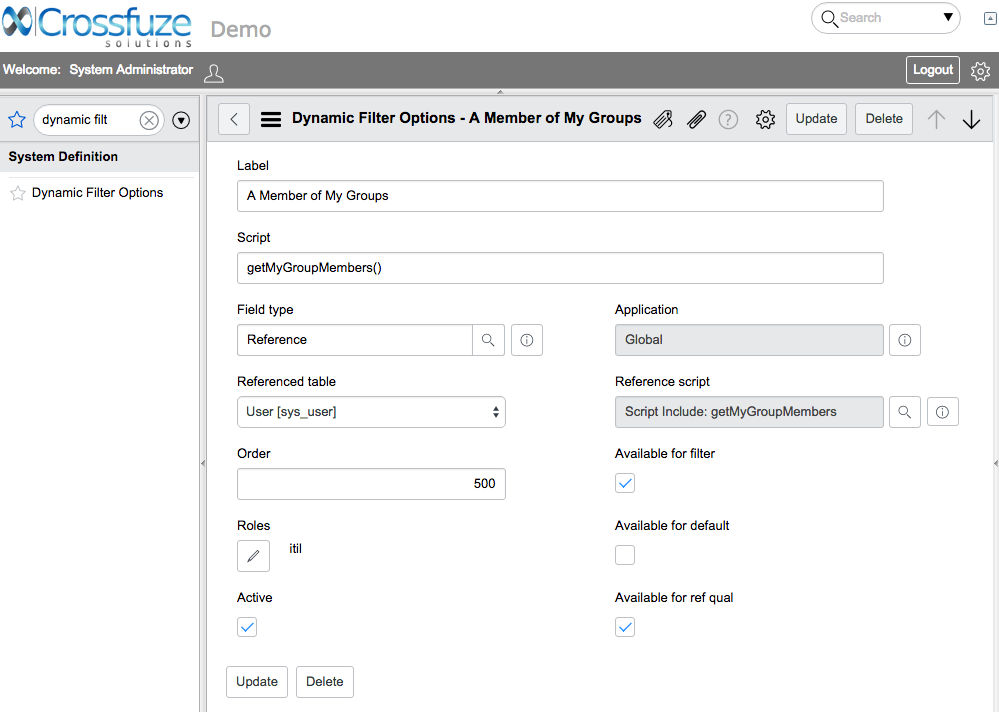Show Application reference info icon

click(904, 340)
